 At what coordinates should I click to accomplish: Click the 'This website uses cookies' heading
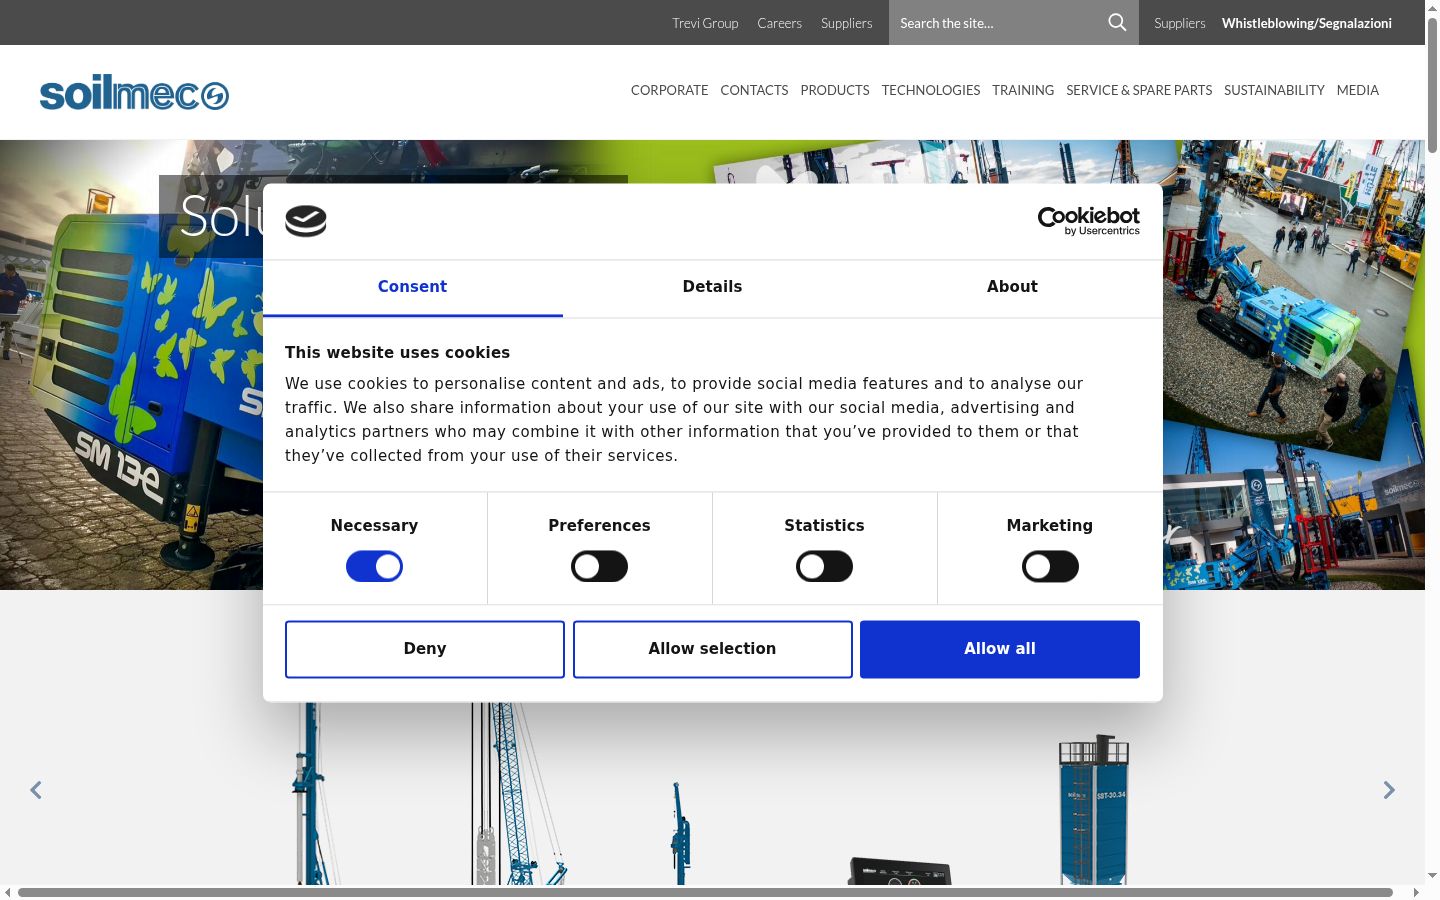point(397,352)
